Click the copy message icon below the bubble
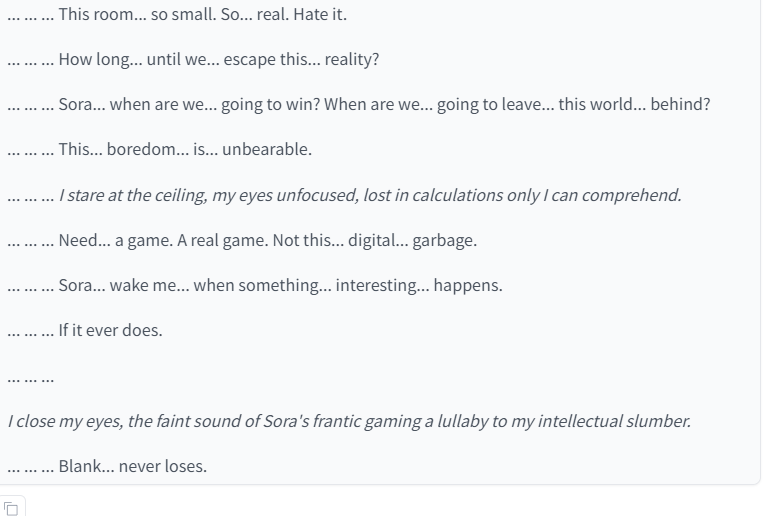The image size is (783, 516). (11, 508)
